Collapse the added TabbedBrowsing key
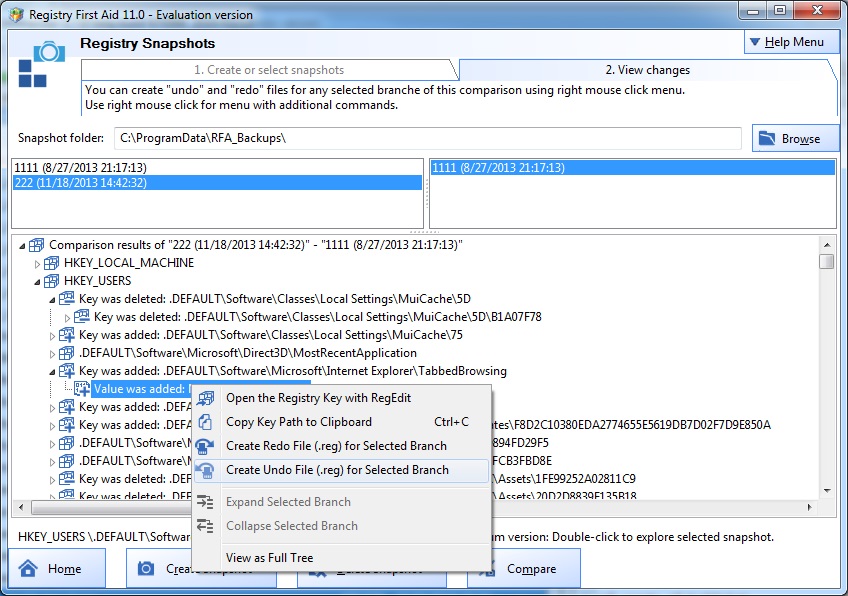 tap(52, 372)
